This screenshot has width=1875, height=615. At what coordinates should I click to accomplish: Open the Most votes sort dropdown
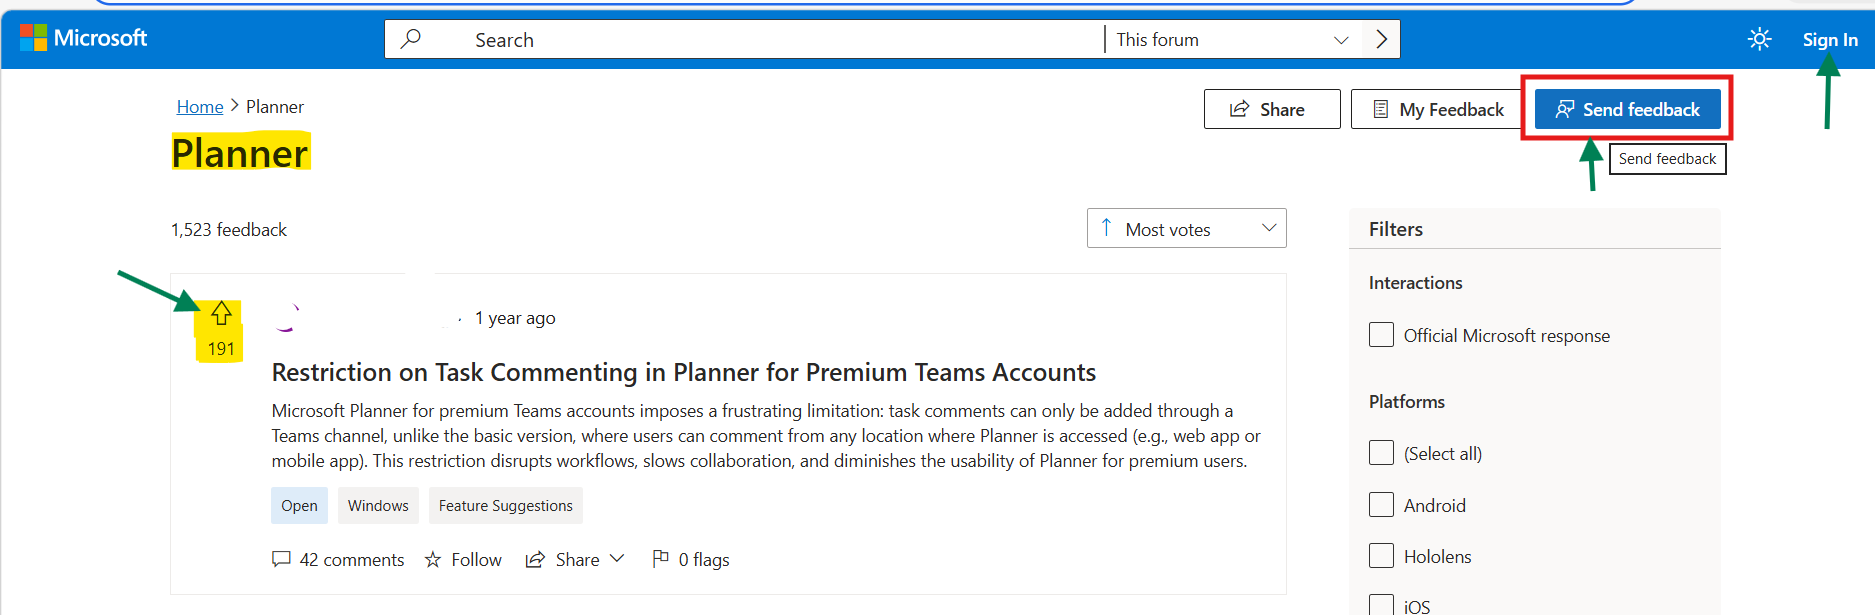[1186, 229]
